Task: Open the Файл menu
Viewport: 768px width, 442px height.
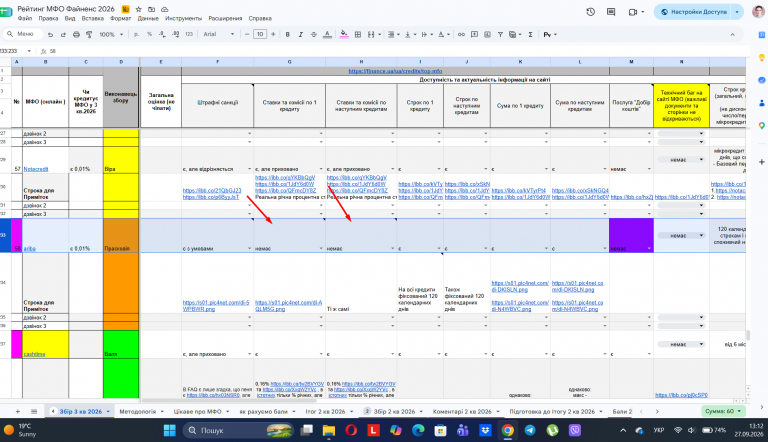Action: point(25,19)
